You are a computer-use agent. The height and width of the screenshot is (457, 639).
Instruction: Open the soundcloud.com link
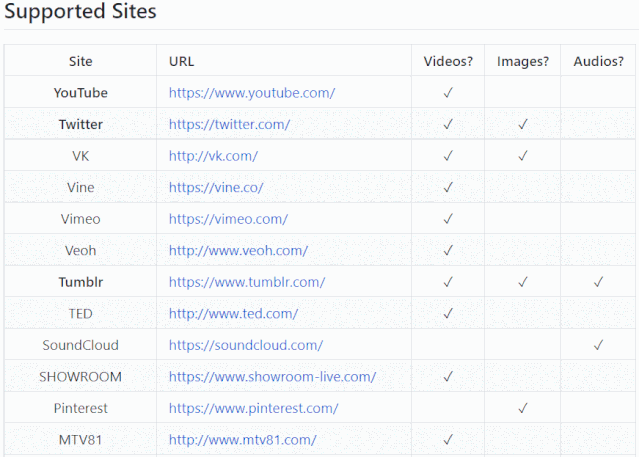click(x=246, y=345)
